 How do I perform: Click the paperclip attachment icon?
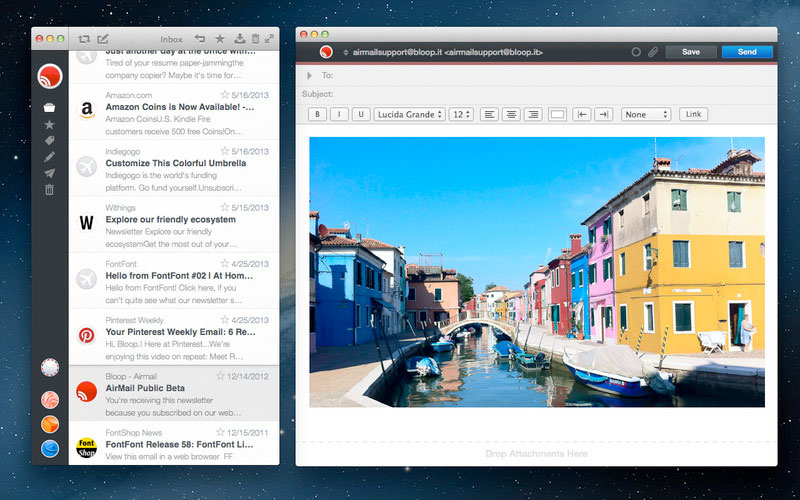click(652, 52)
